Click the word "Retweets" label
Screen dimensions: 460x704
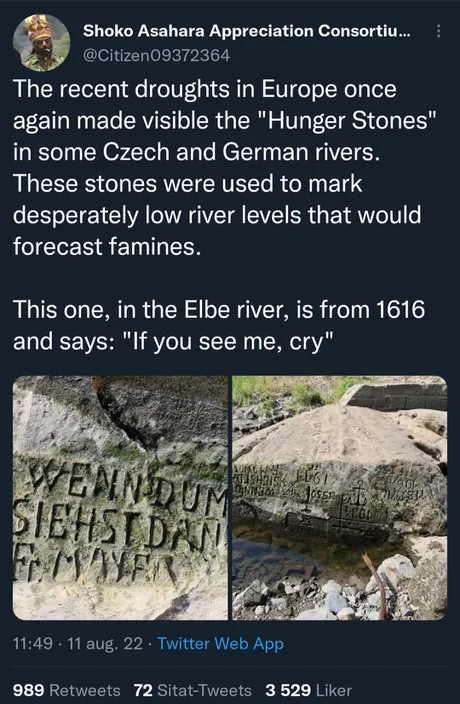point(84,690)
